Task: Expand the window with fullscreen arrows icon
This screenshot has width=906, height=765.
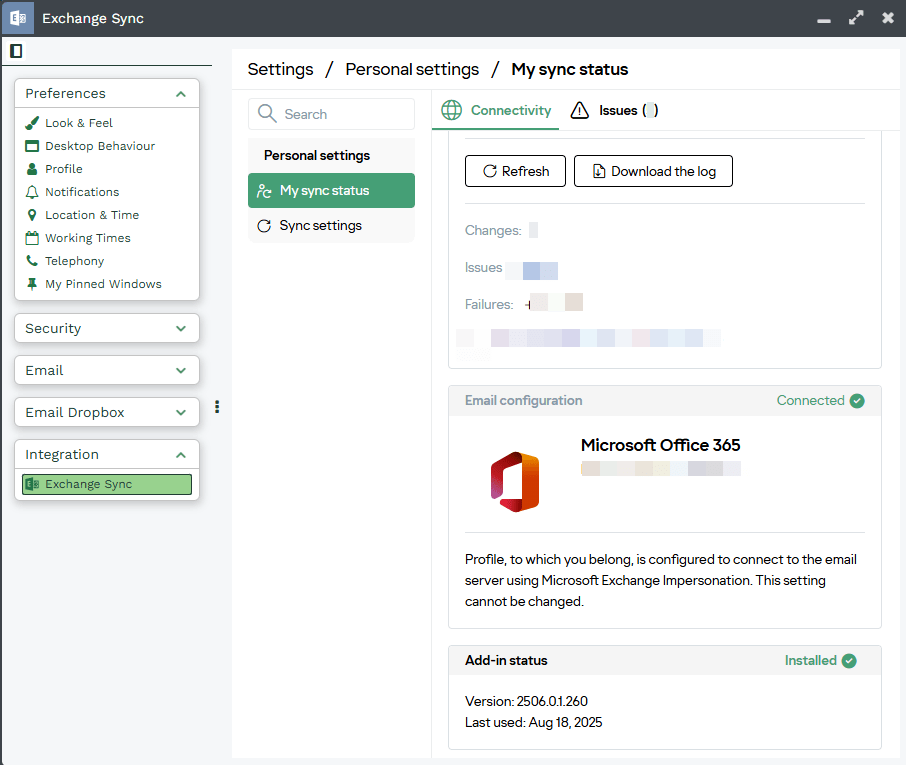Action: tap(856, 18)
